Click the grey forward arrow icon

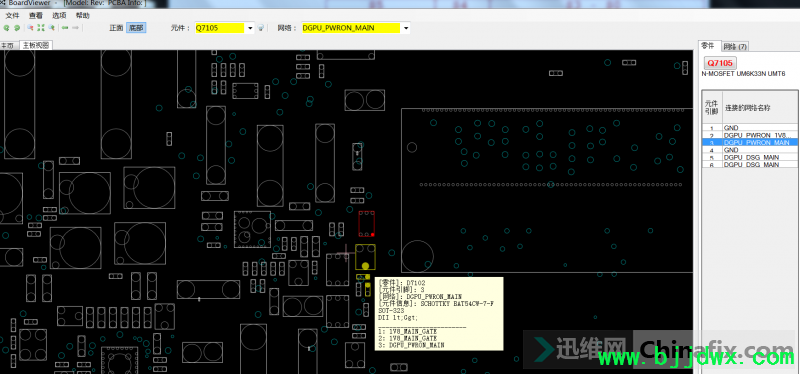click(x=75, y=28)
